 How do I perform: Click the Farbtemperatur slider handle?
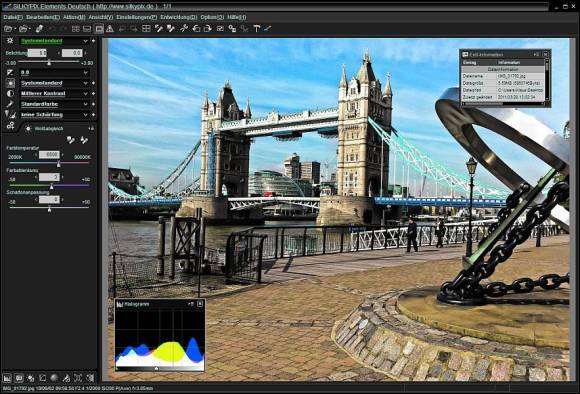(x=58, y=164)
